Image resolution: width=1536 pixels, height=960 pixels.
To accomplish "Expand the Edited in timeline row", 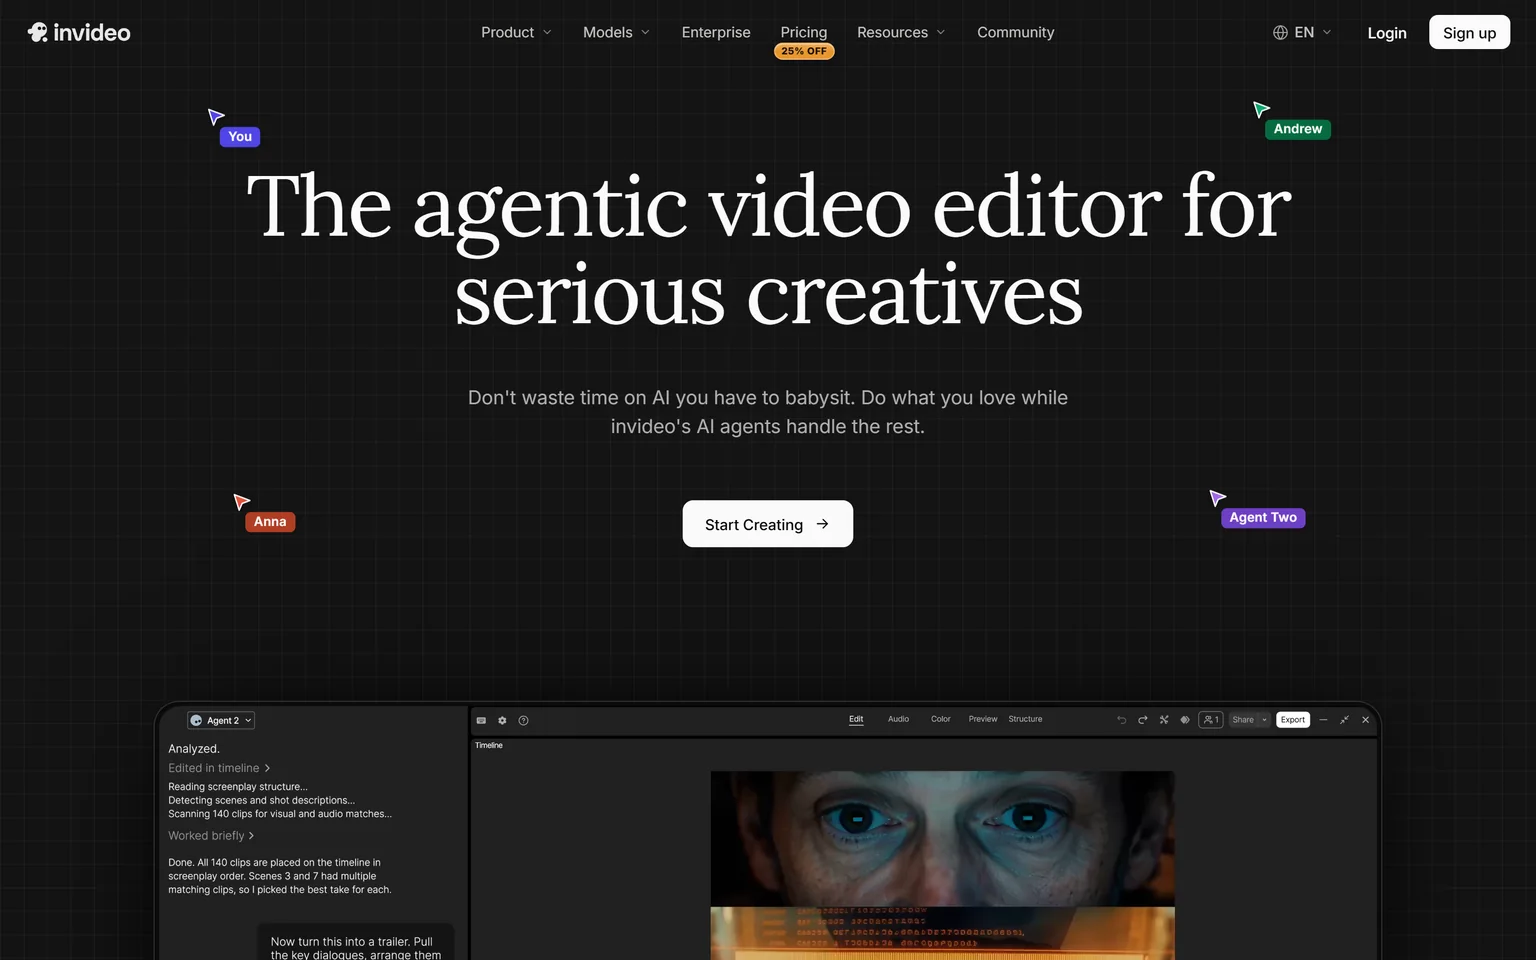I will pos(219,768).
